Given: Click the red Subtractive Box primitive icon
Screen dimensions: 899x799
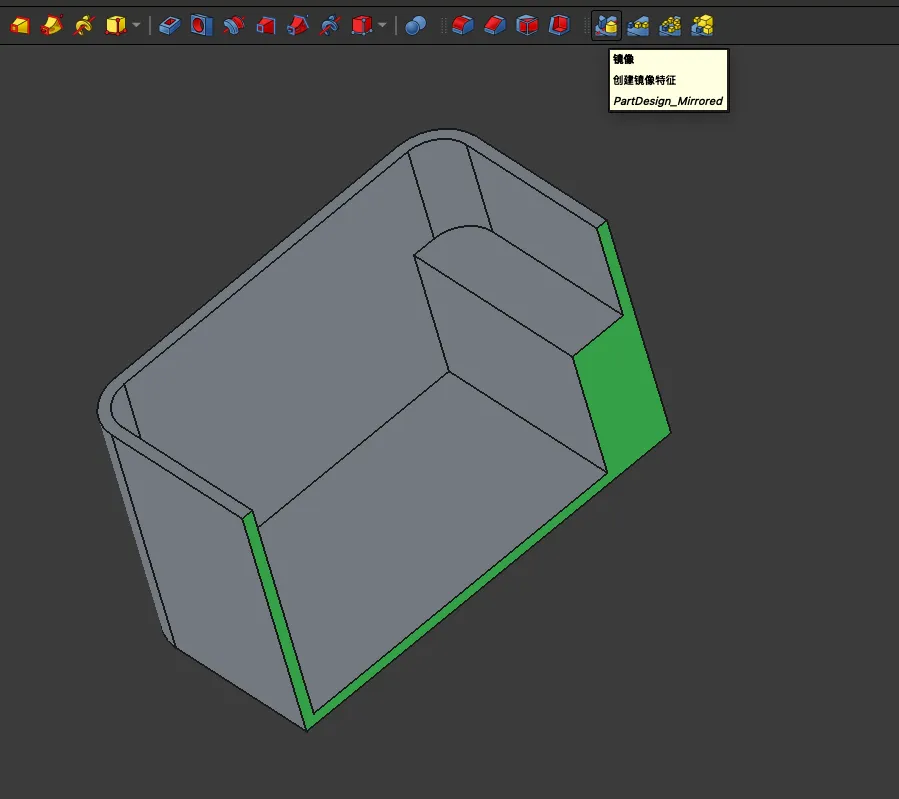Looking at the screenshot, I should click(361, 25).
